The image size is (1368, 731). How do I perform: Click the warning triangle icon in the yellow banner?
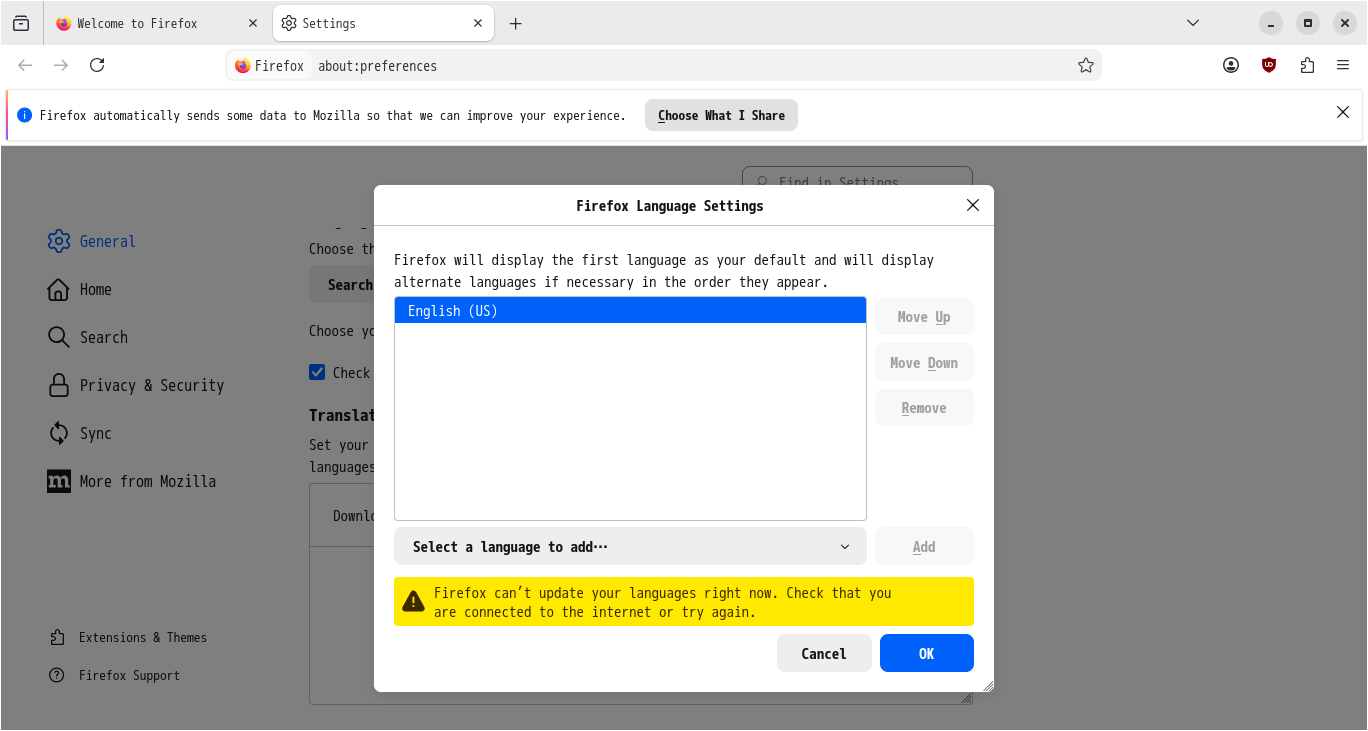pos(413,601)
